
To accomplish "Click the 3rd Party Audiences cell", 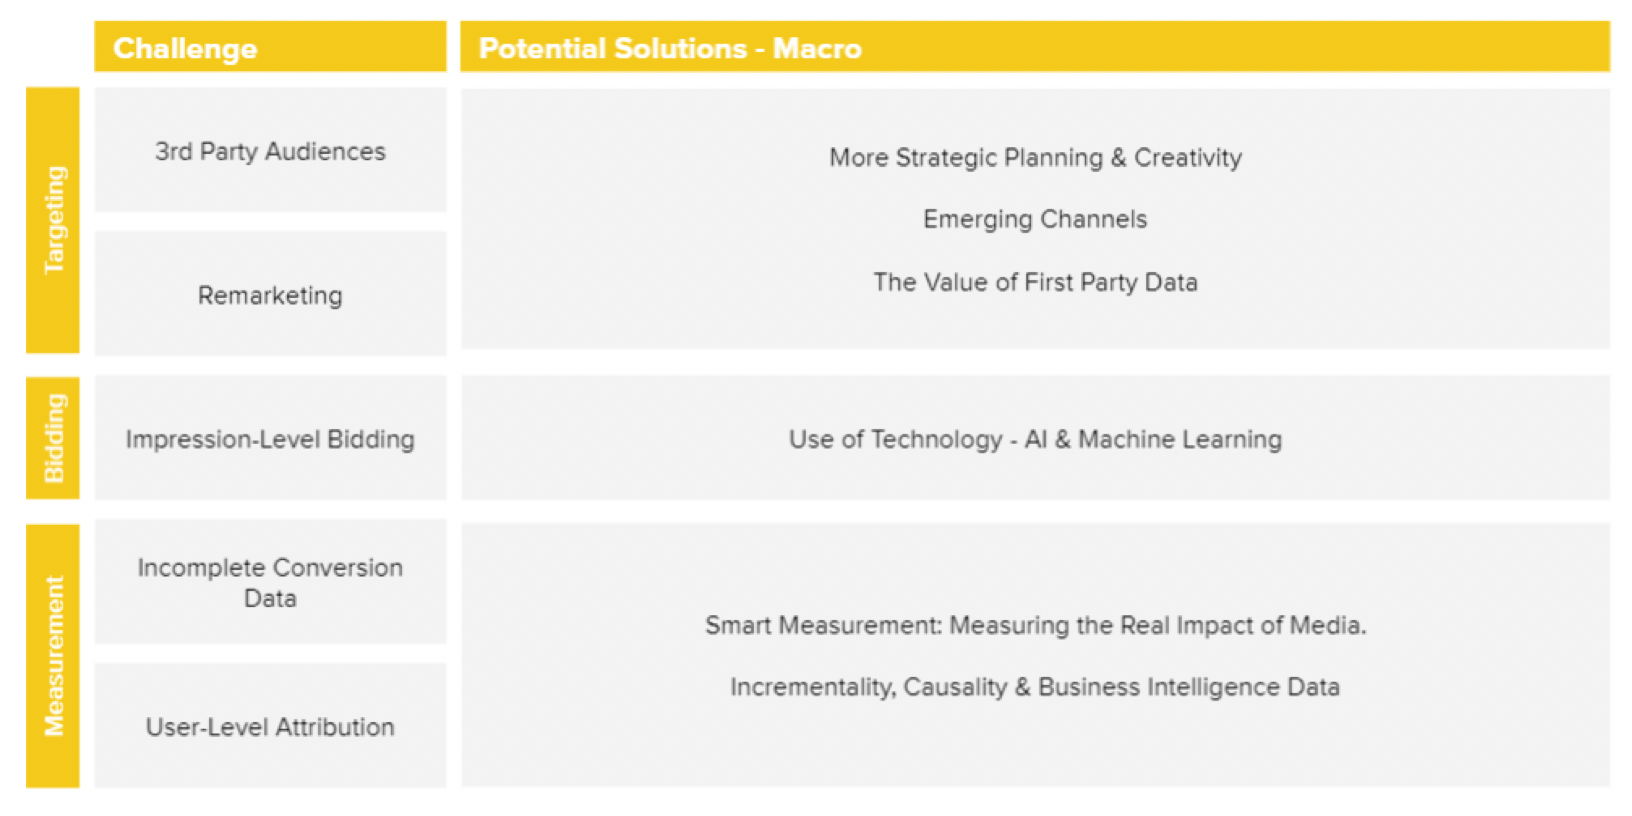I will [270, 151].
